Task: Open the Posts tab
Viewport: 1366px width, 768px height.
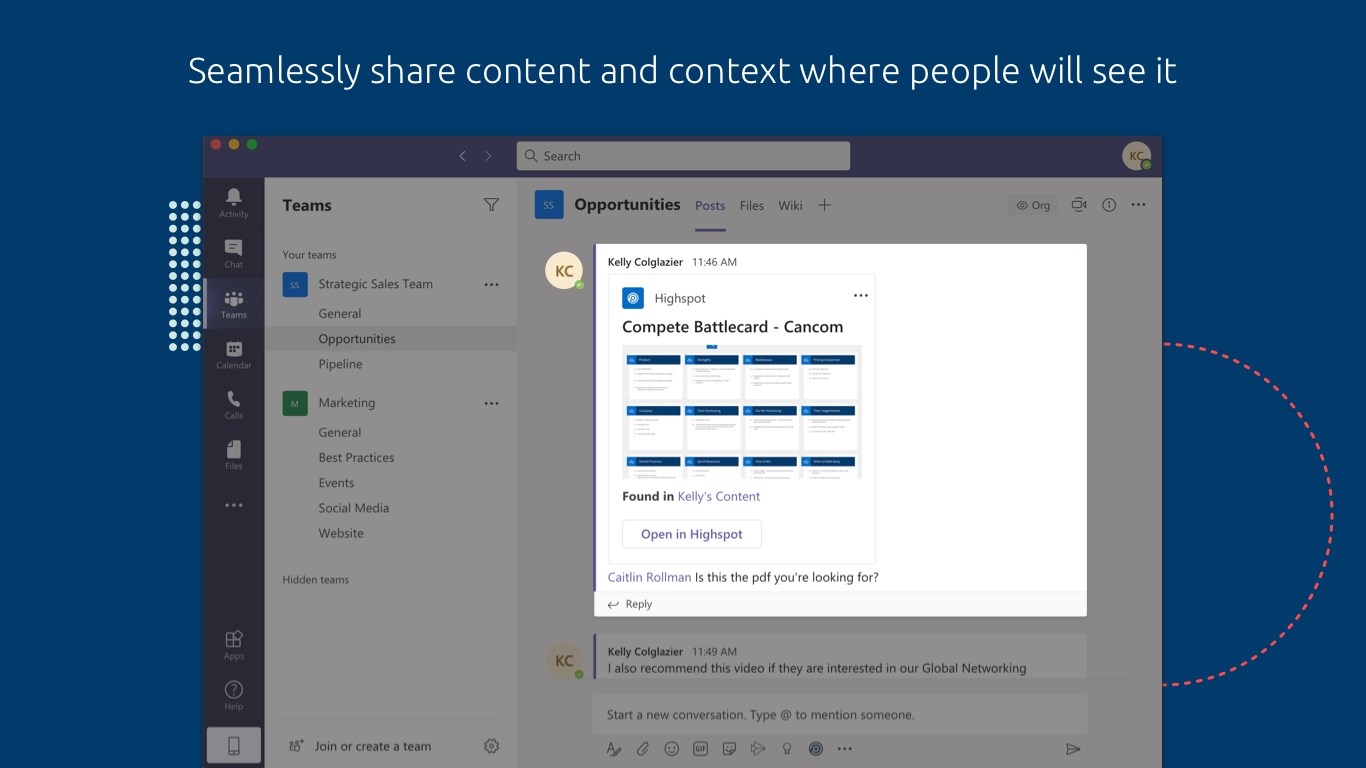Action: click(x=710, y=205)
